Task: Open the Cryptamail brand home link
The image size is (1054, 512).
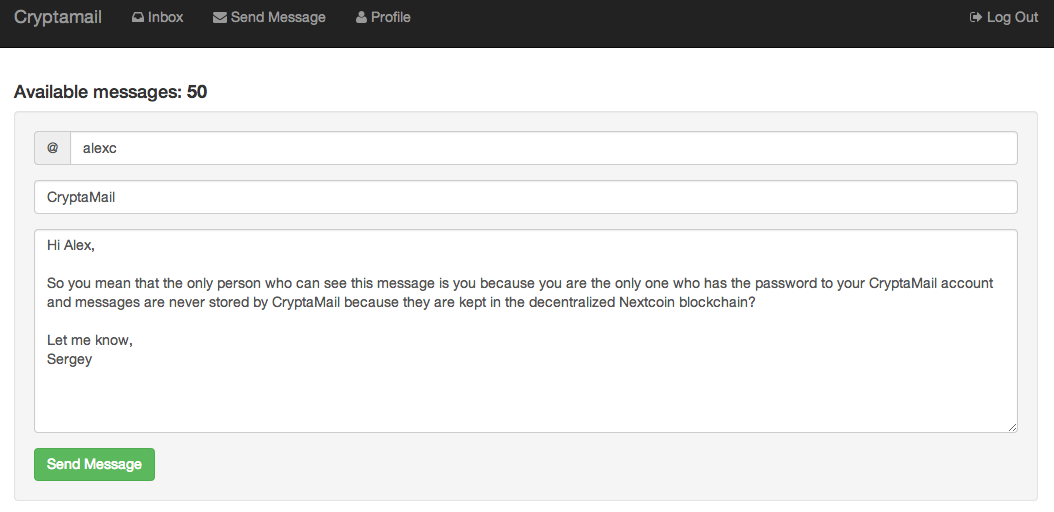Action: [x=58, y=17]
